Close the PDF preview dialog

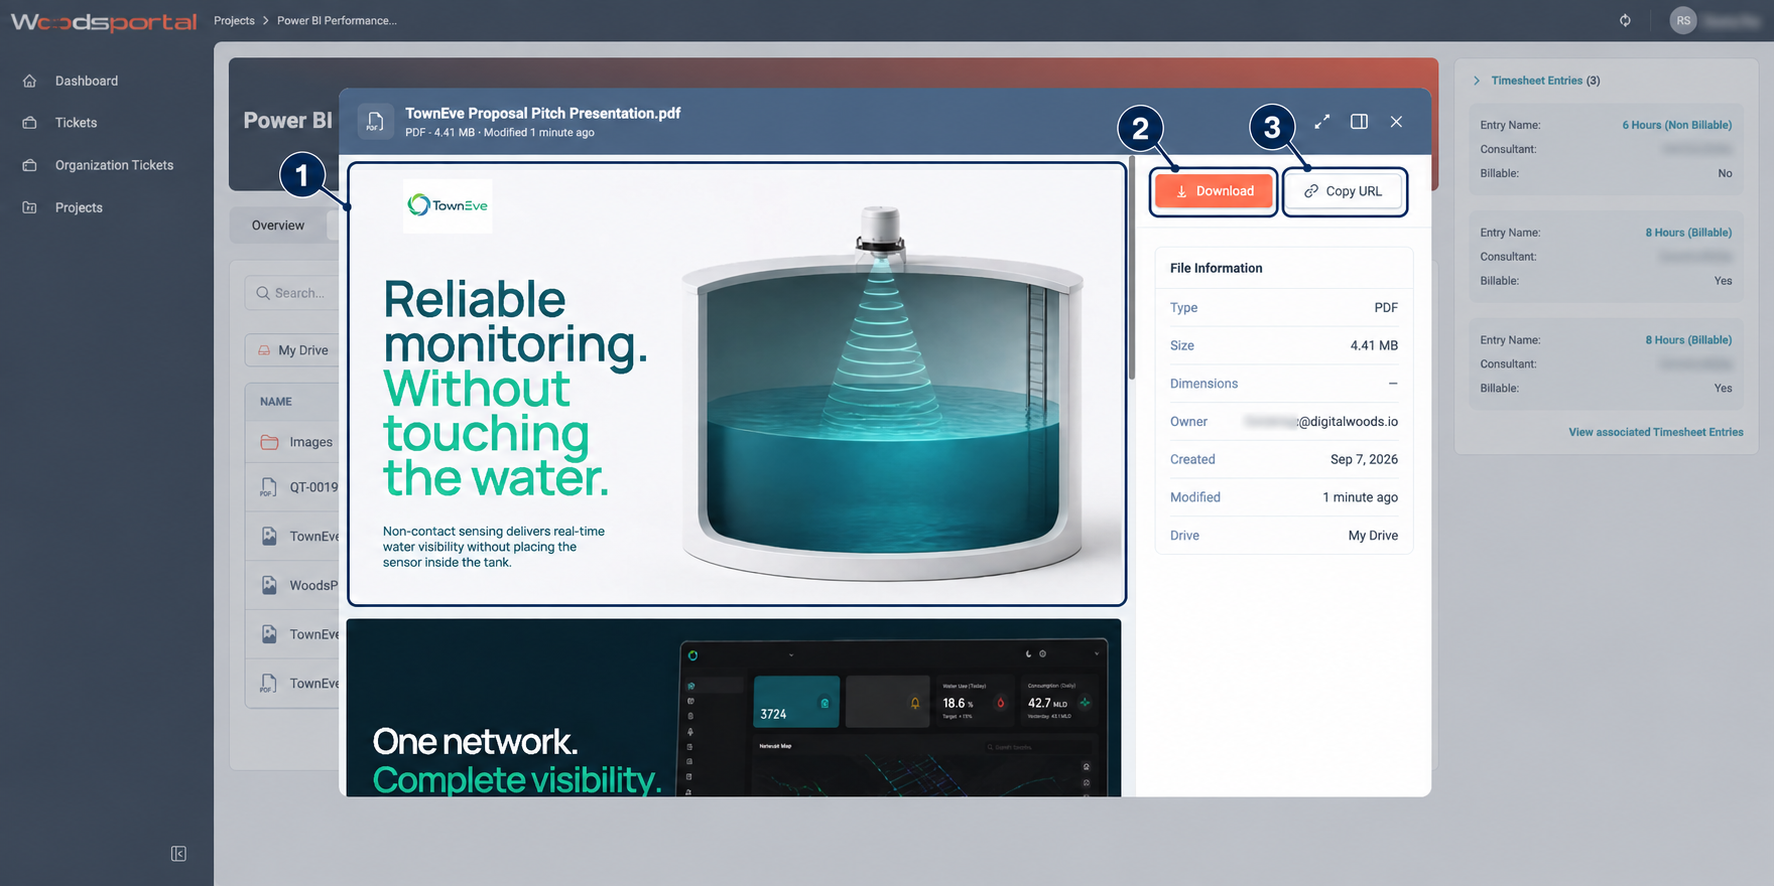1396,121
